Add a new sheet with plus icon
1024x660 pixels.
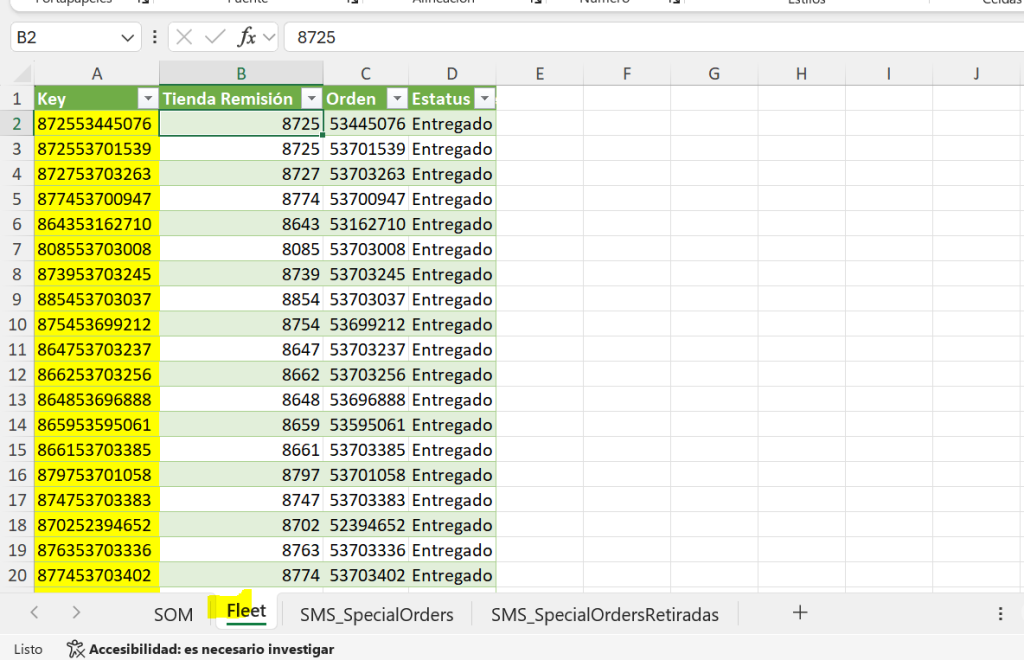pos(800,612)
